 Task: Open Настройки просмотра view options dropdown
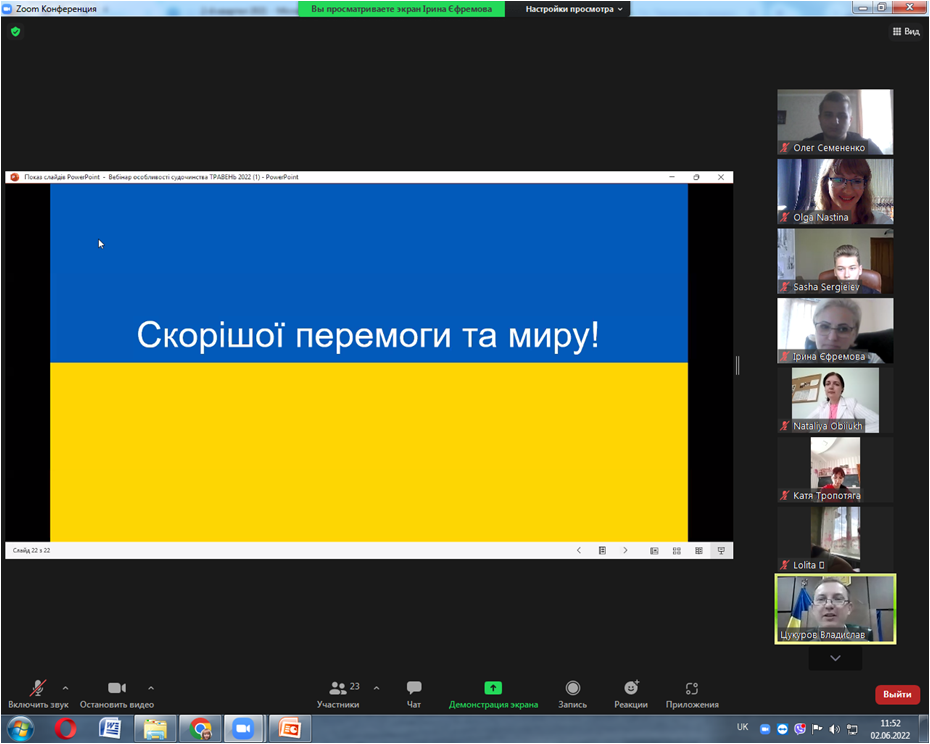574,9
